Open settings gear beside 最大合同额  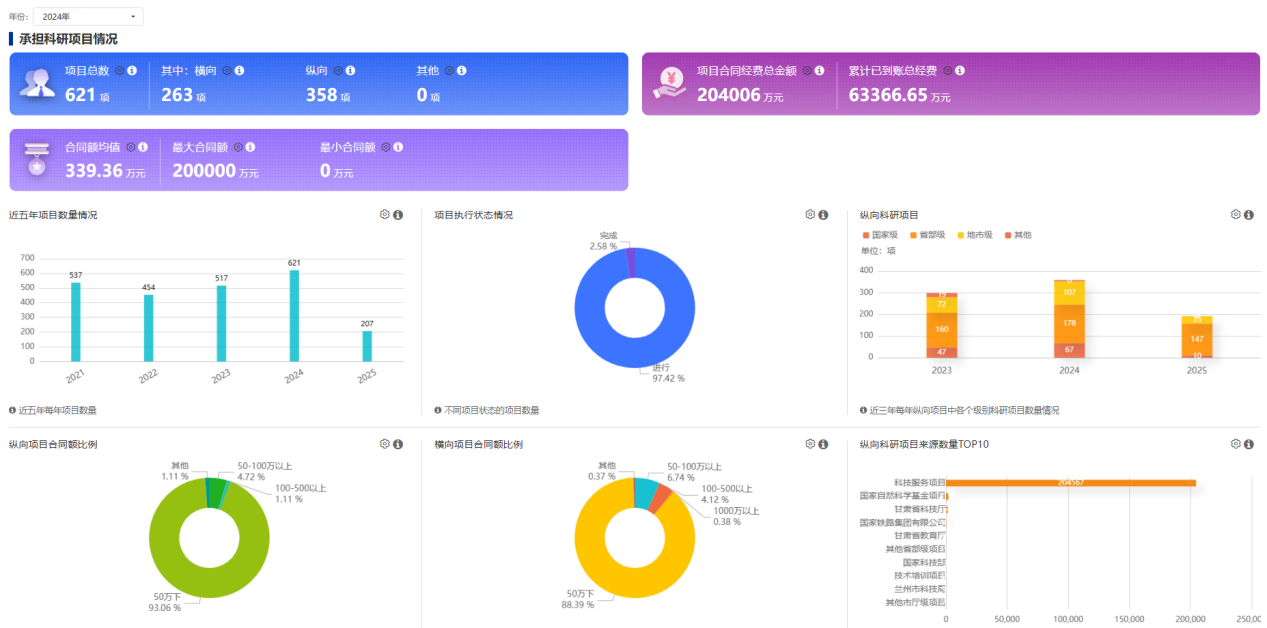click(237, 147)
